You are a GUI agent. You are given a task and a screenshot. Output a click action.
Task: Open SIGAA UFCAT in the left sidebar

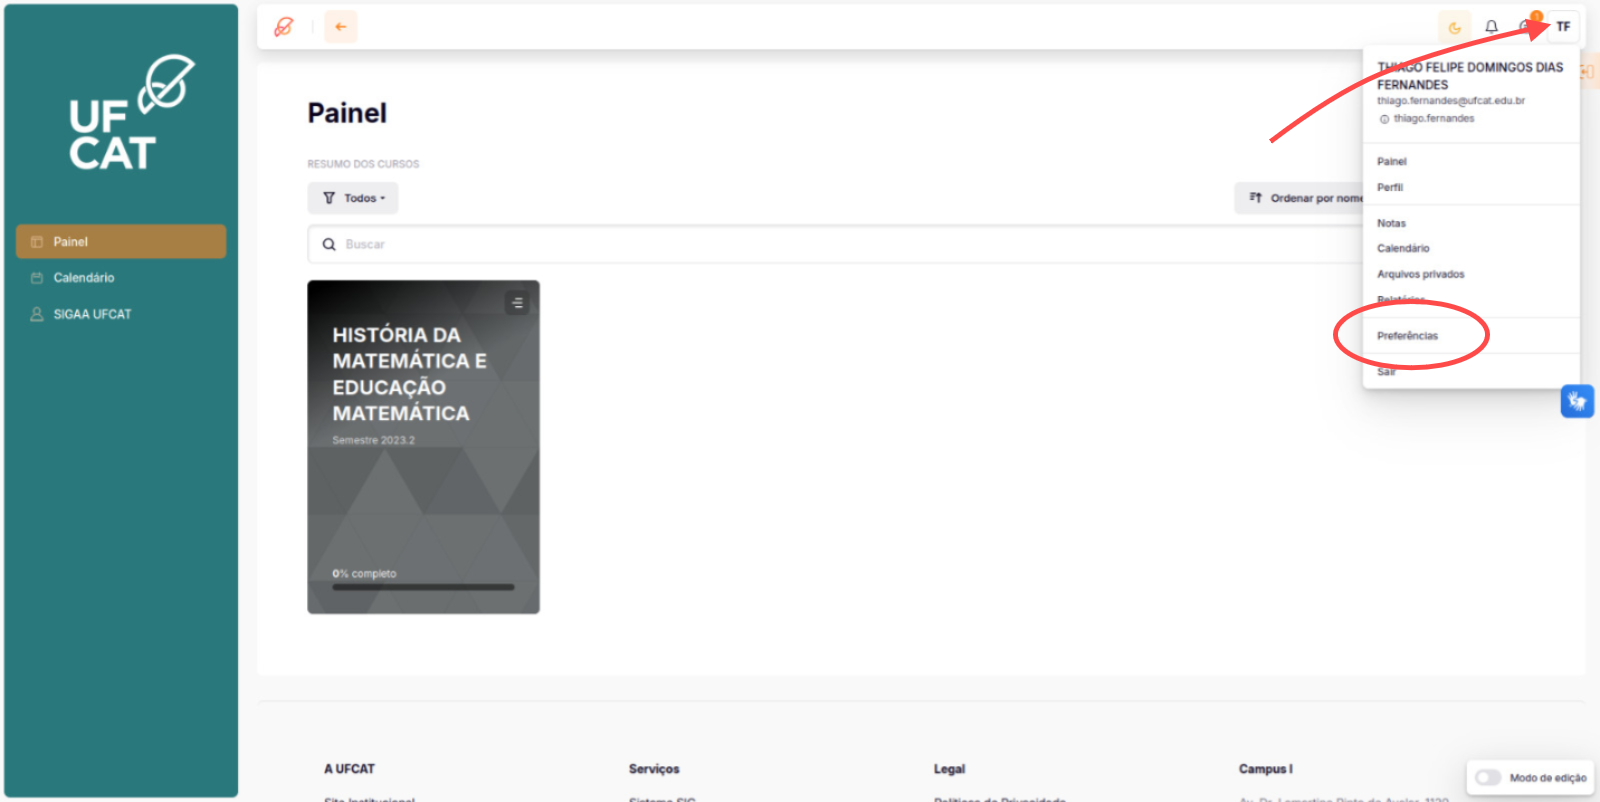coord(121,314)
